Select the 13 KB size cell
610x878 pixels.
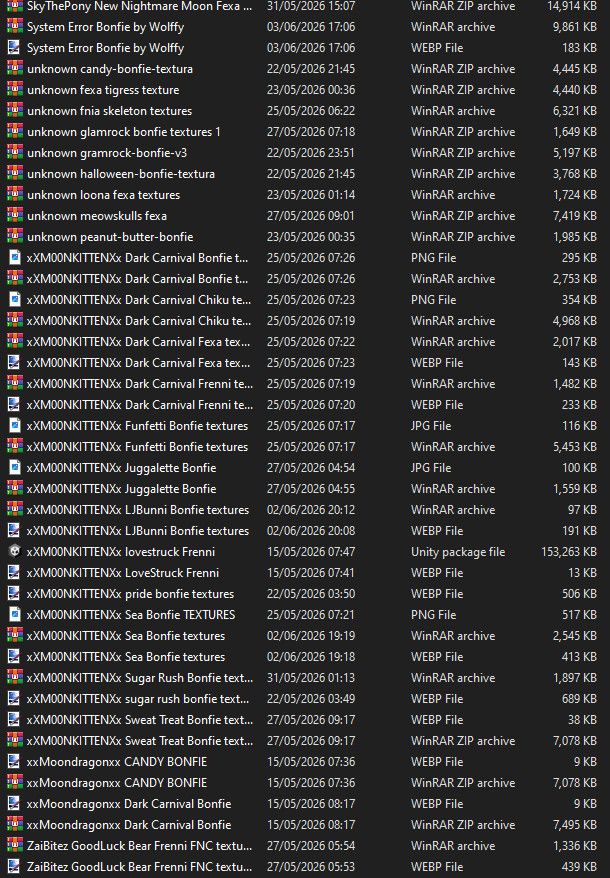(584, 572)
